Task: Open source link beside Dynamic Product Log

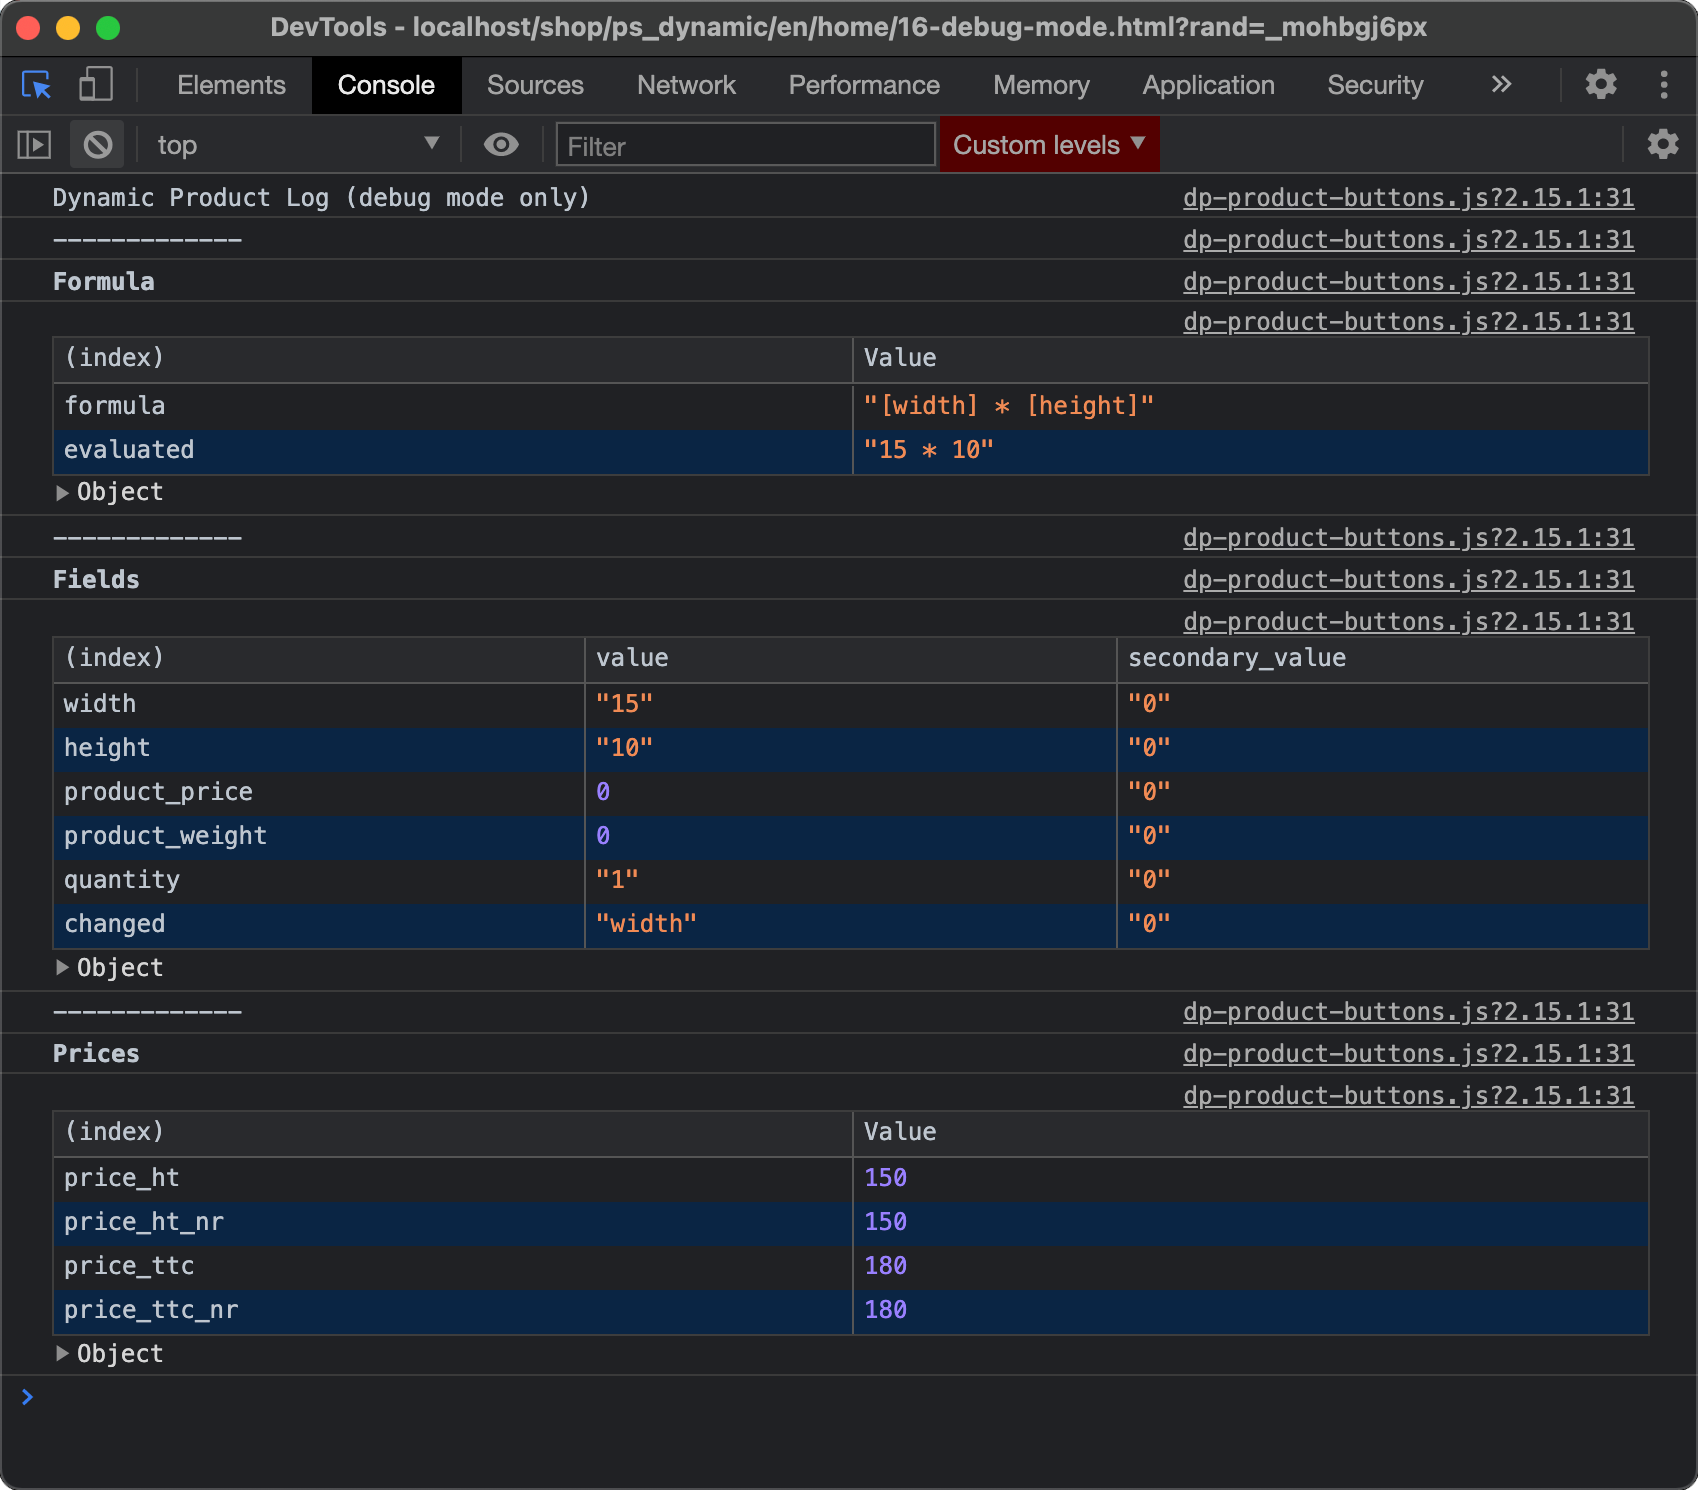Action: [x=1408, y=198]
